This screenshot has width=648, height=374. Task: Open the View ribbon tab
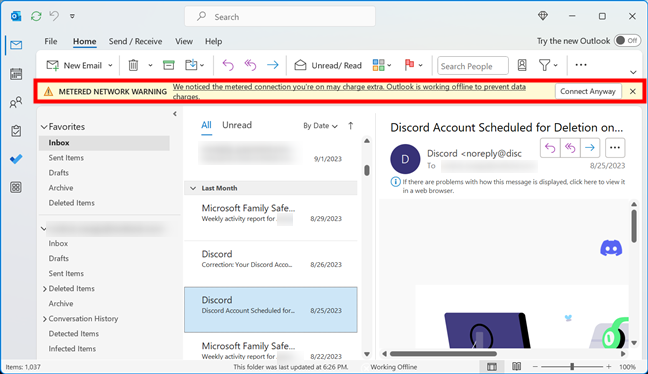(x=184, y=41)
